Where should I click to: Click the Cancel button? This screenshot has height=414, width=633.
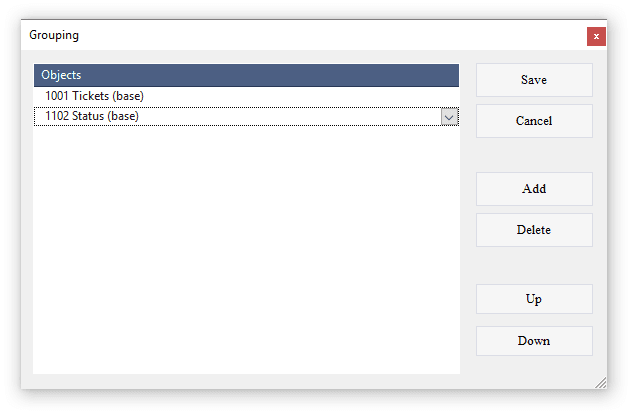pyautogui.click(x=534, y=121)
